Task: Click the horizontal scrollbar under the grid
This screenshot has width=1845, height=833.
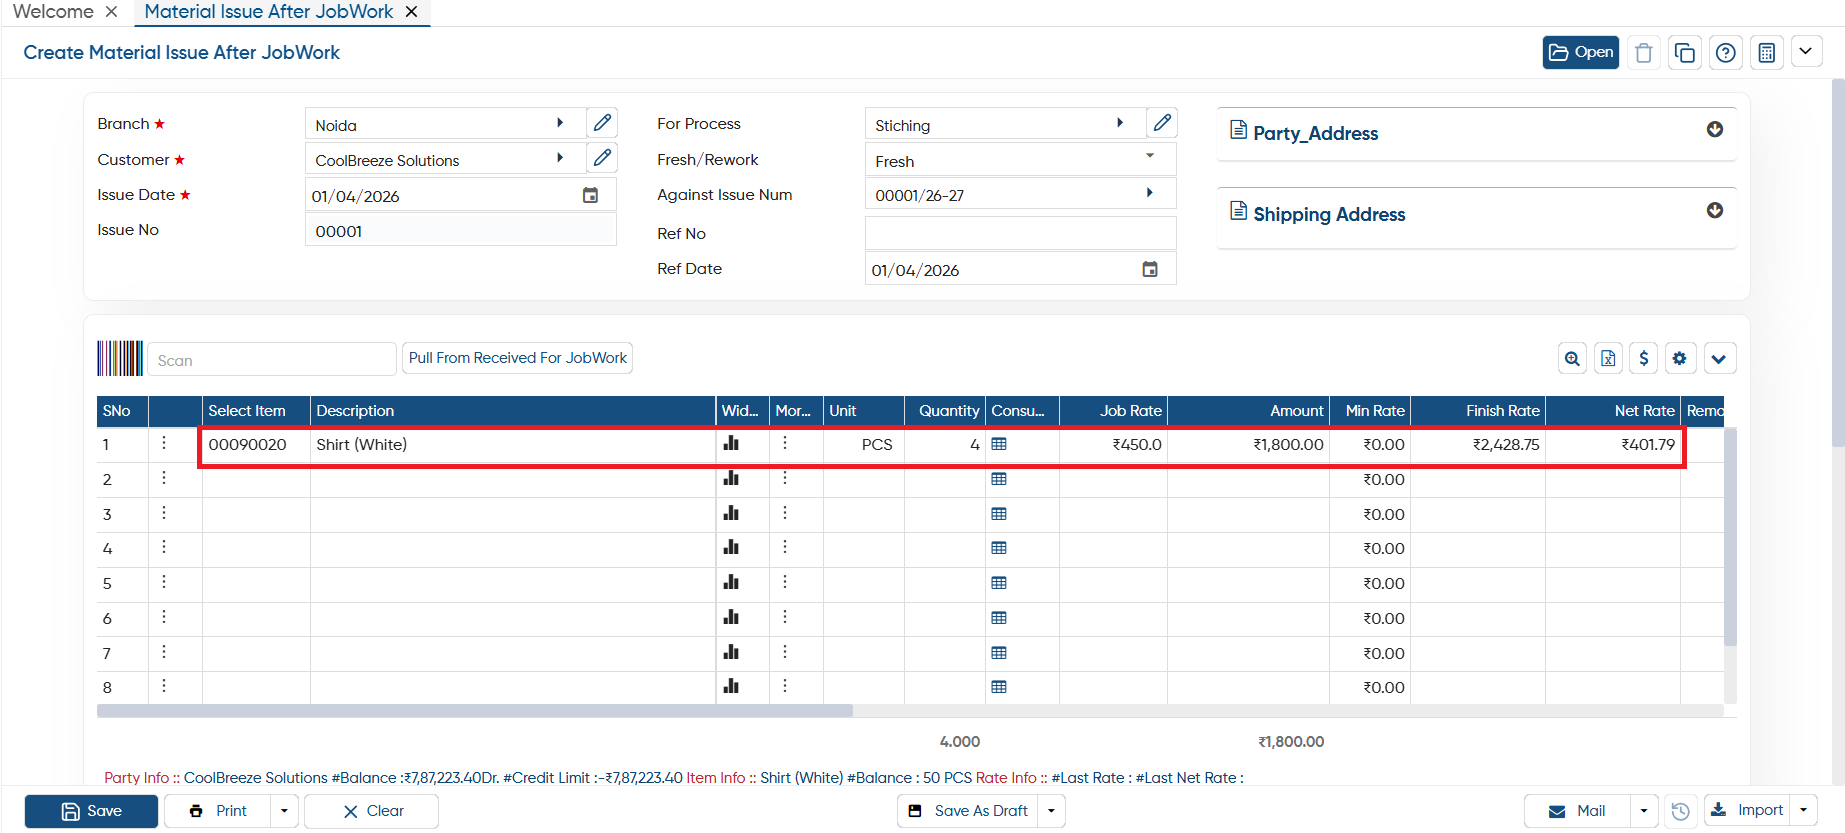Action: coord(475,711)
